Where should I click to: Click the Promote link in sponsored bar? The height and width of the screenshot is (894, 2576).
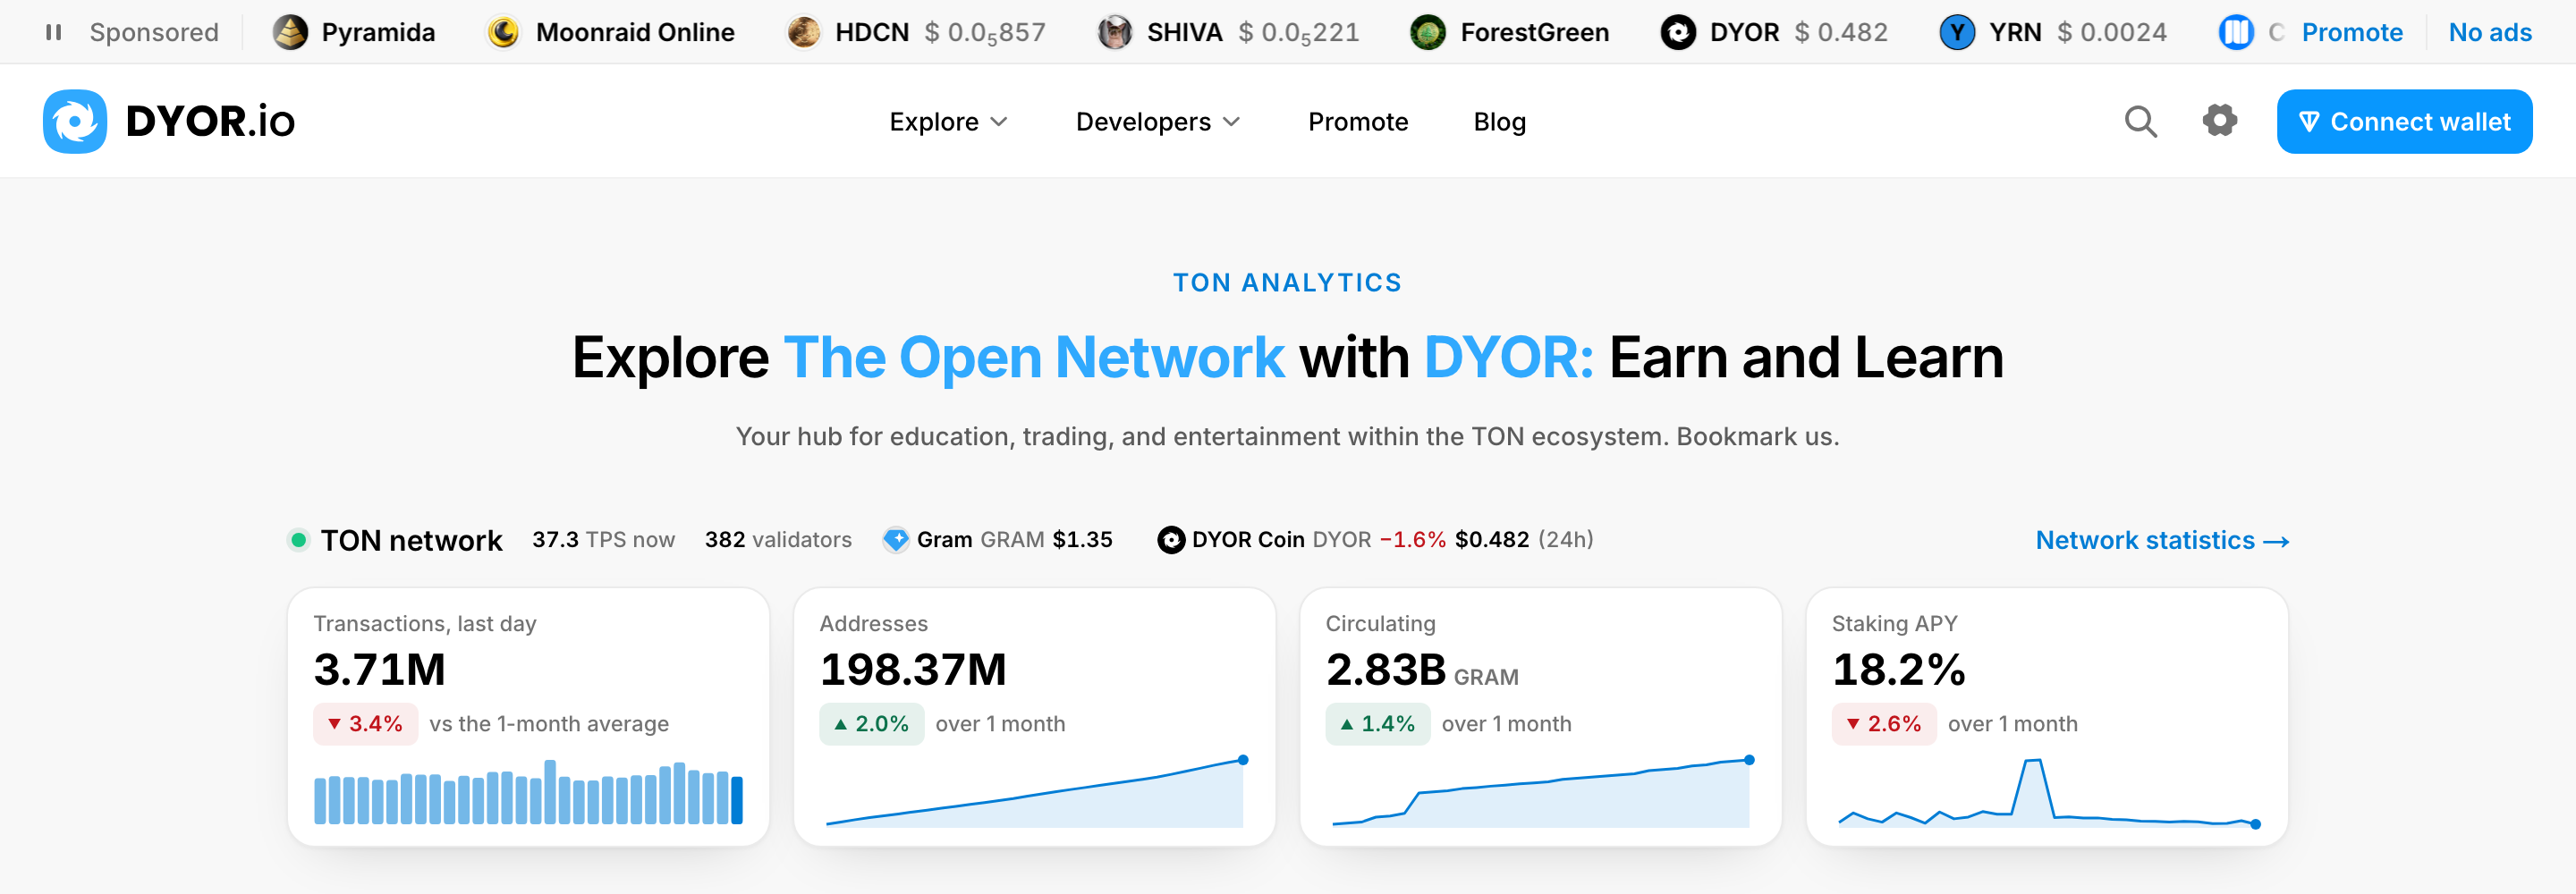2352,32
